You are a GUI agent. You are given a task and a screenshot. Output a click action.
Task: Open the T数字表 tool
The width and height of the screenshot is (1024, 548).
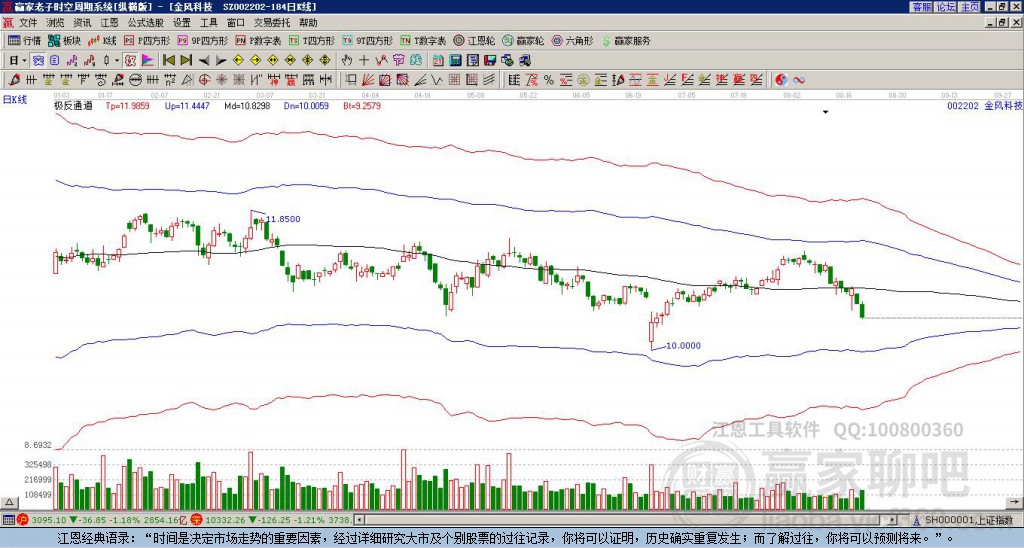click(423, 40)
